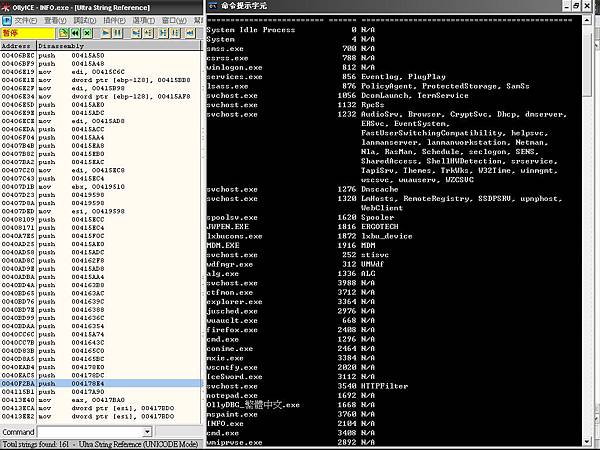600x450 pixels.
Task: Click inside the Command input field
Action: pos(91,432)
